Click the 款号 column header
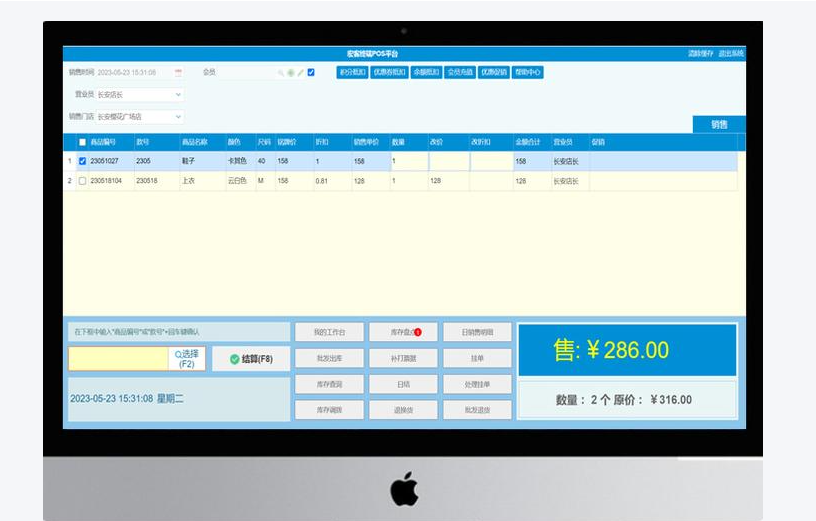 pyautogui.click(x=143, y=142)
